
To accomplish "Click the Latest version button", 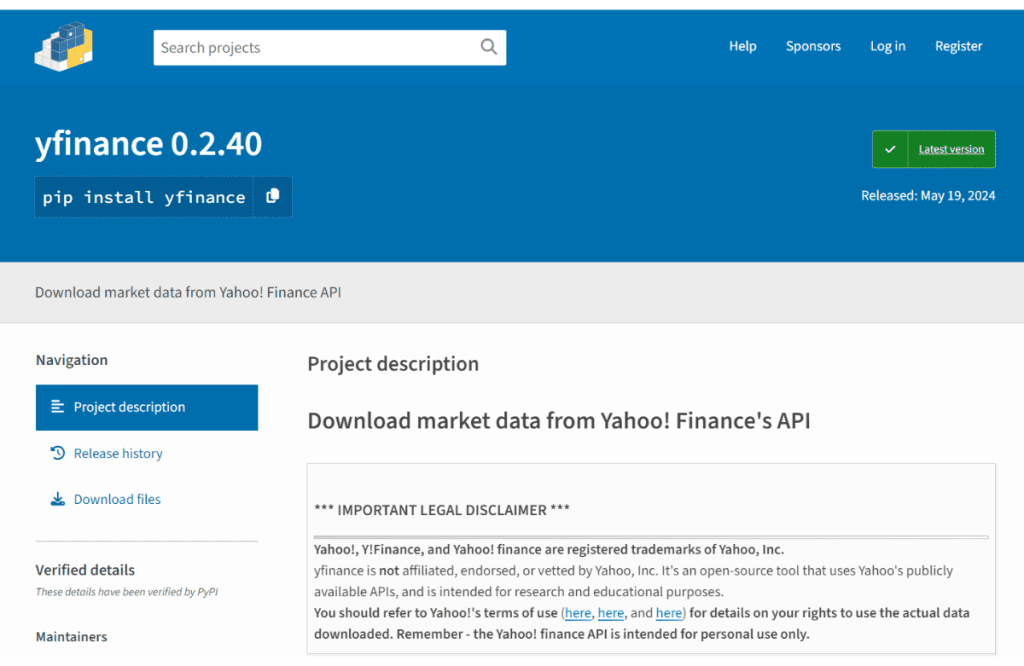I will (x=950, y=149).
